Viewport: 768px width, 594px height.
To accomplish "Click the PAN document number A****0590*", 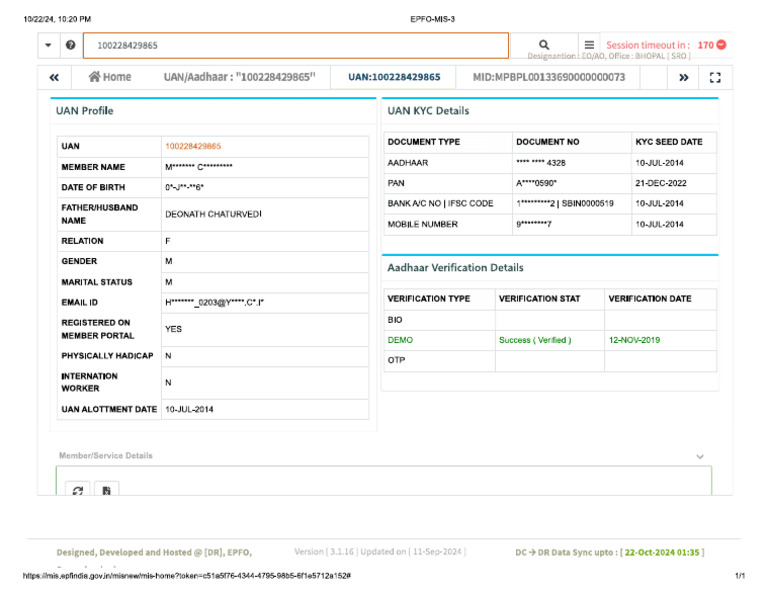I will pos(536,183).
